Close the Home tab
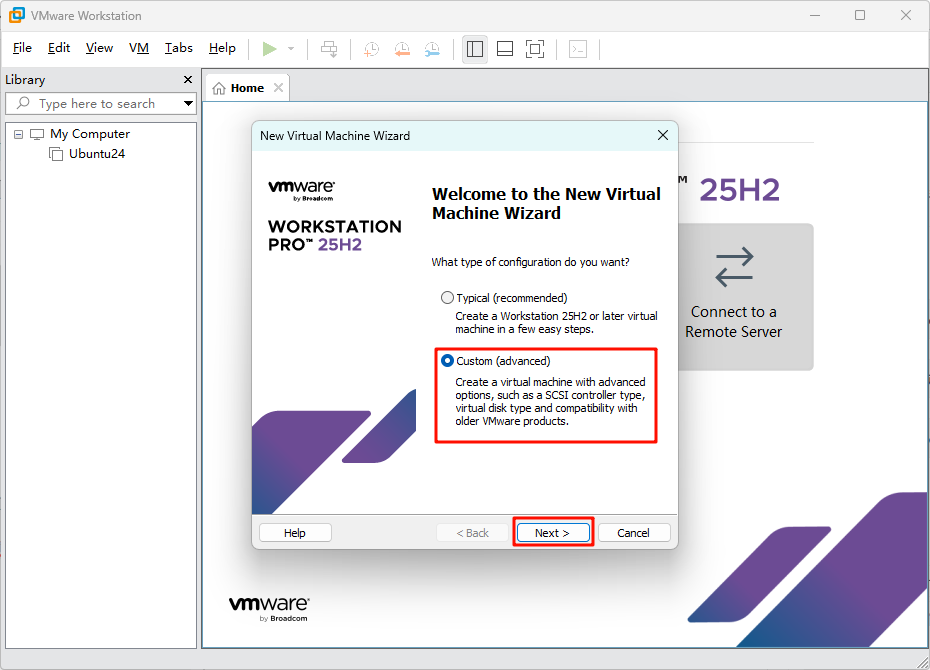Viewport: 930px width, 670px height. click(x=278, y=88)
